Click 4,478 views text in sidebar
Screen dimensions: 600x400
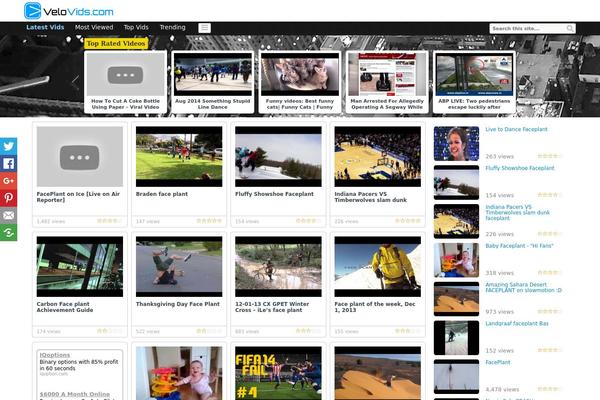(x=502, y=389)
